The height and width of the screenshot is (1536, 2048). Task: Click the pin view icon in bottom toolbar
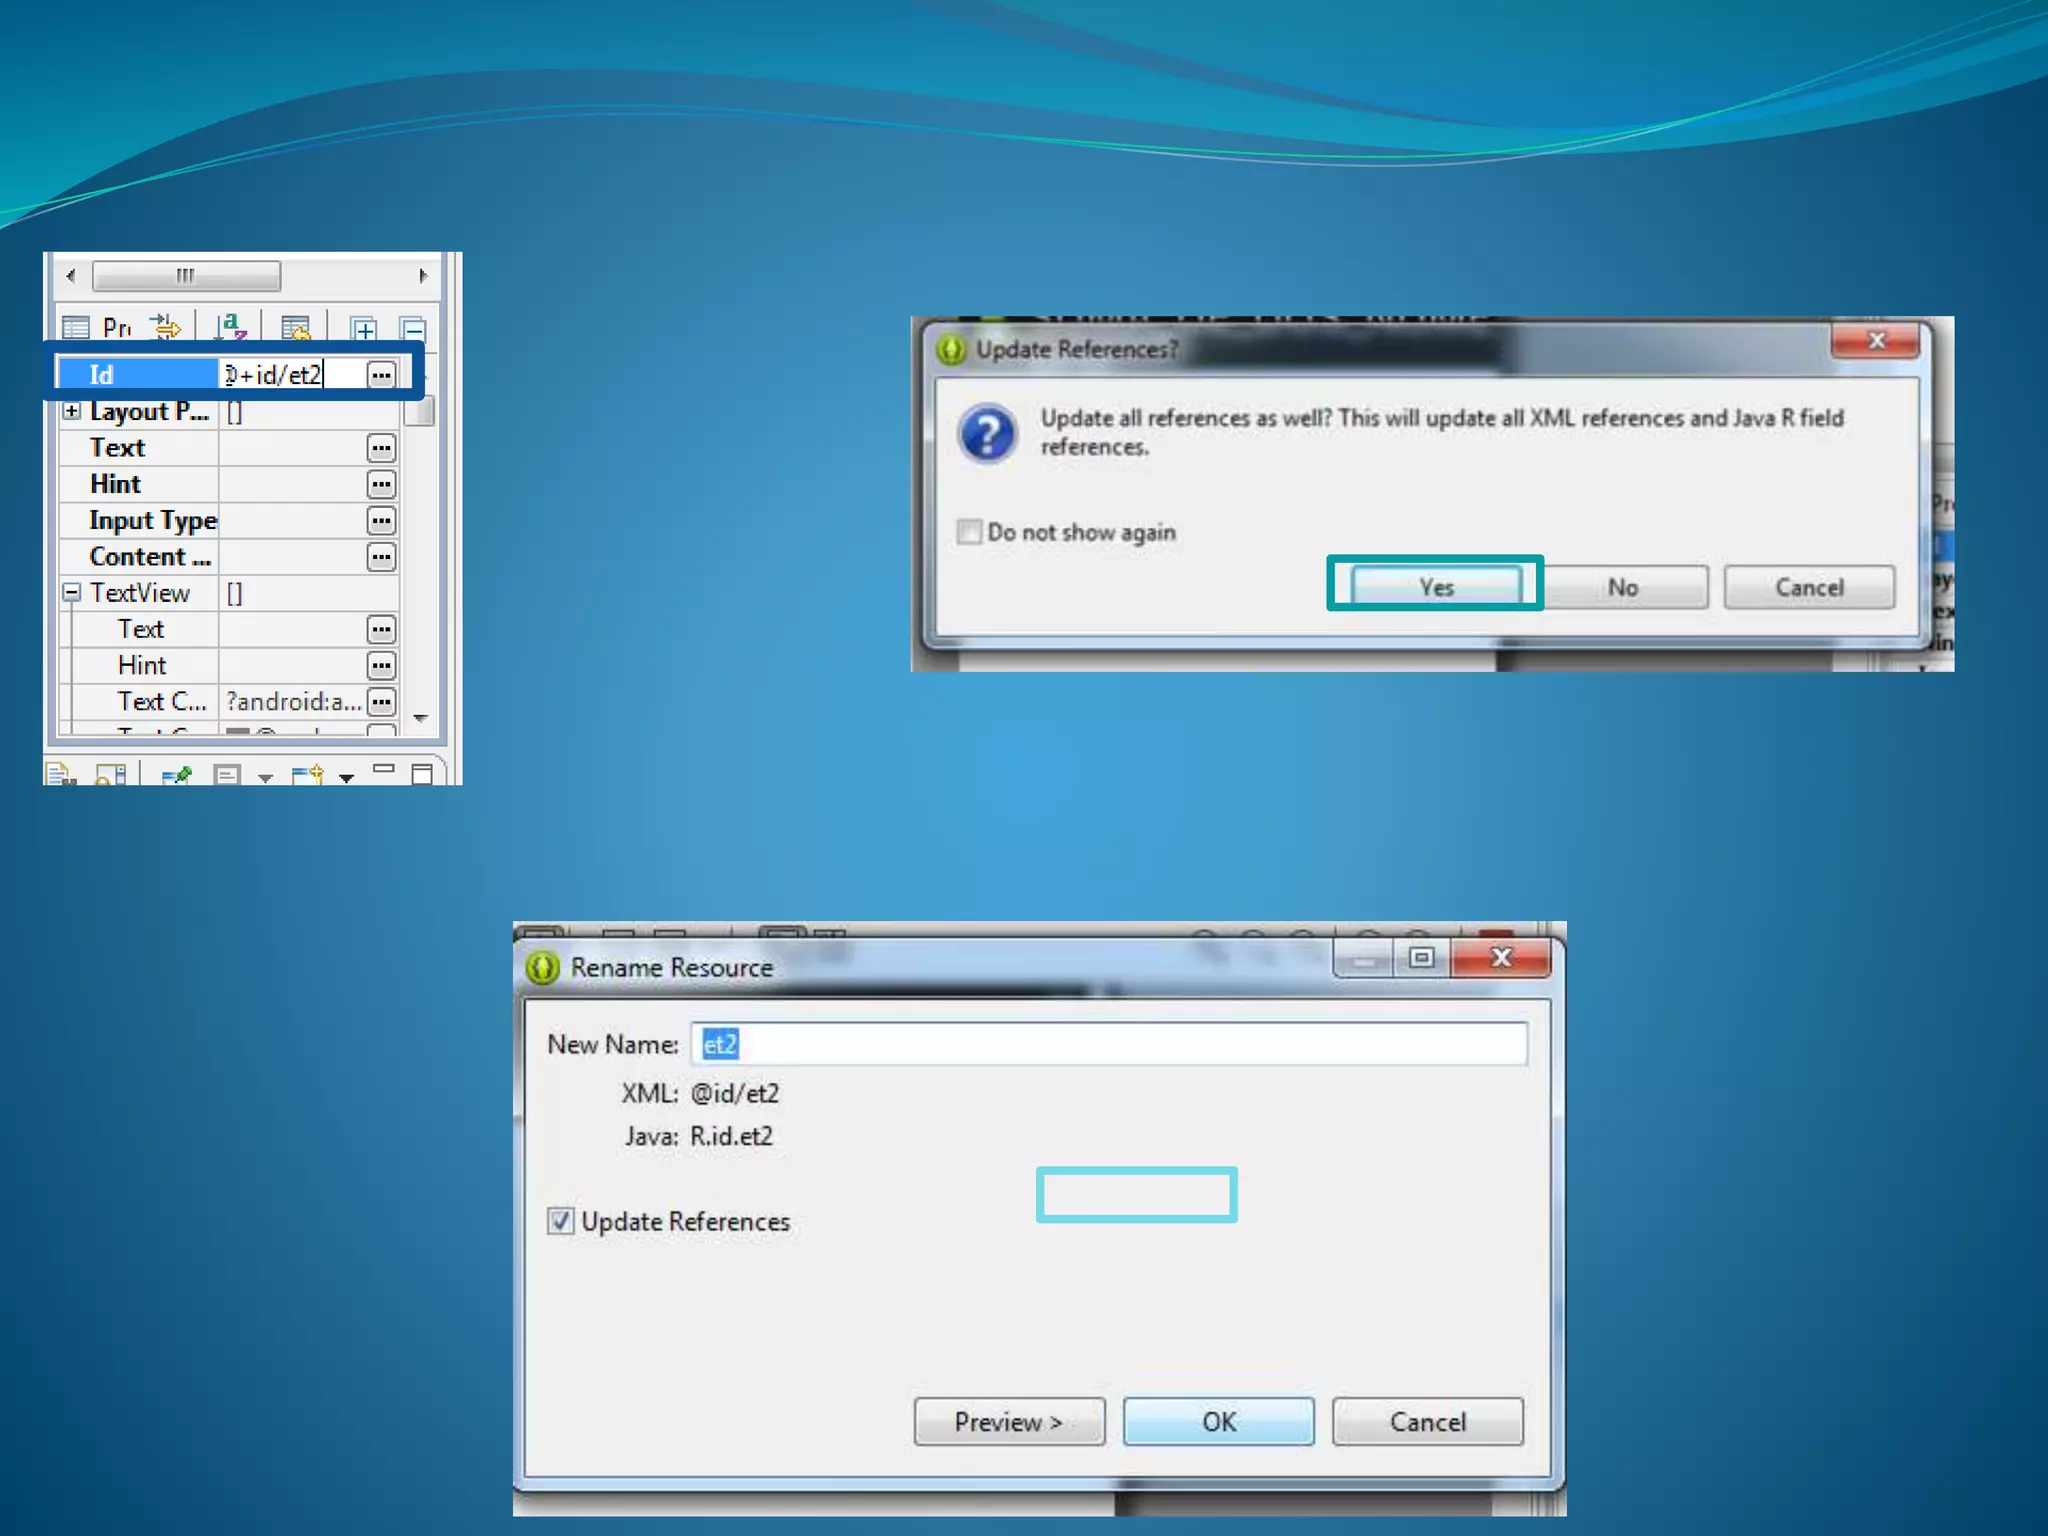[177, 775]
